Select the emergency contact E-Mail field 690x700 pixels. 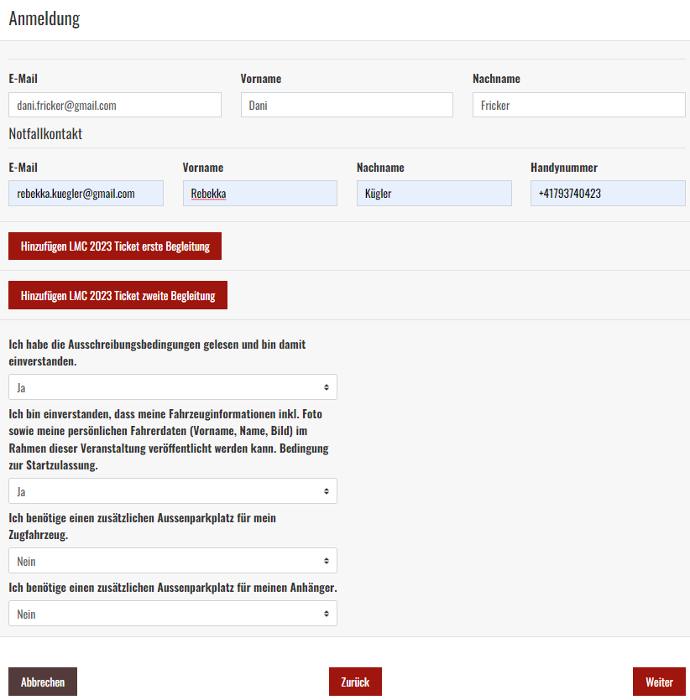coord(86,194)
